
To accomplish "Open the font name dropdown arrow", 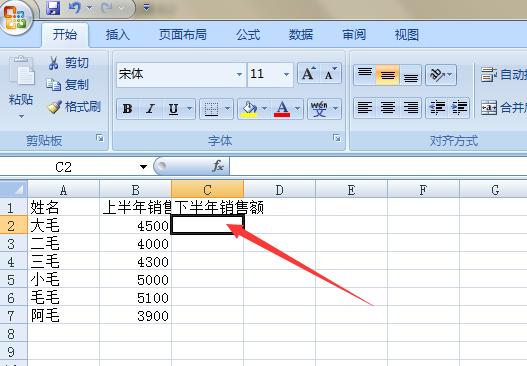I will tap(240, 74).
